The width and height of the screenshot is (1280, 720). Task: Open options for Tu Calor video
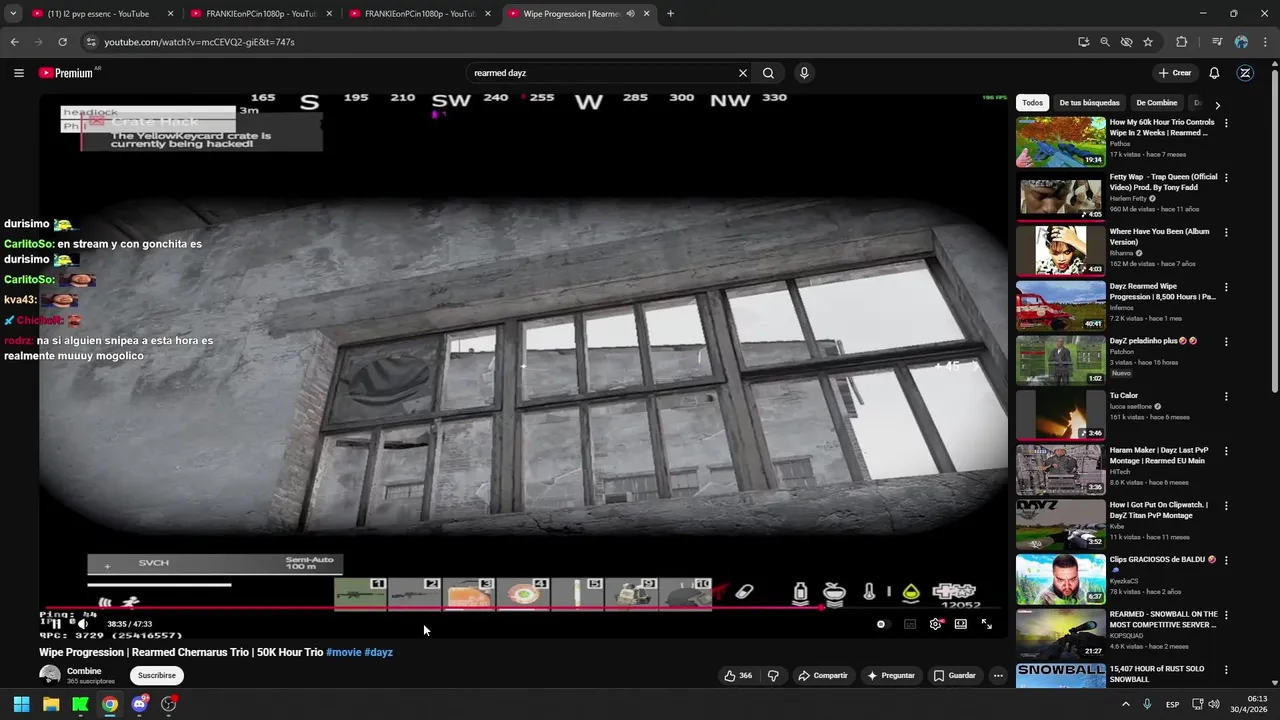pos(1226,397)
